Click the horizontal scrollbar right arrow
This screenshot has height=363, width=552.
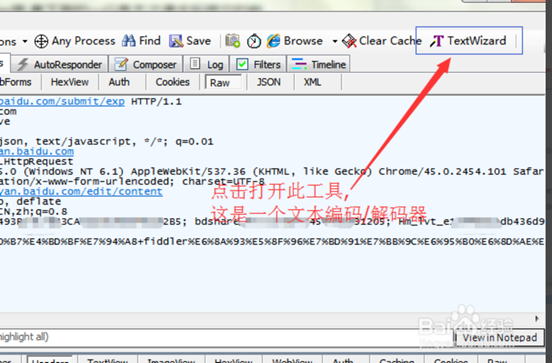537,319
